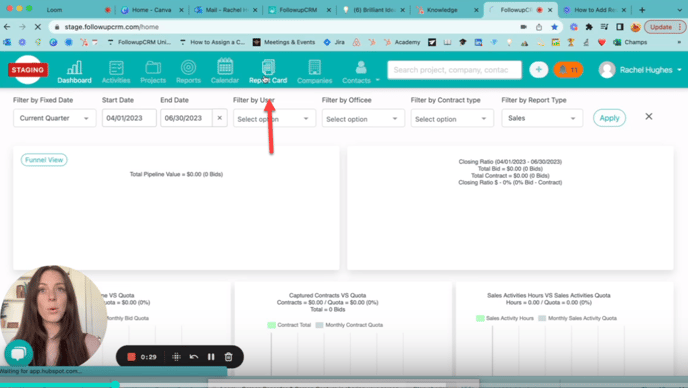This screenshot has height=388, width=688.
Task: Click the Loom drag-grid icon
Action: tap(176, 357)
